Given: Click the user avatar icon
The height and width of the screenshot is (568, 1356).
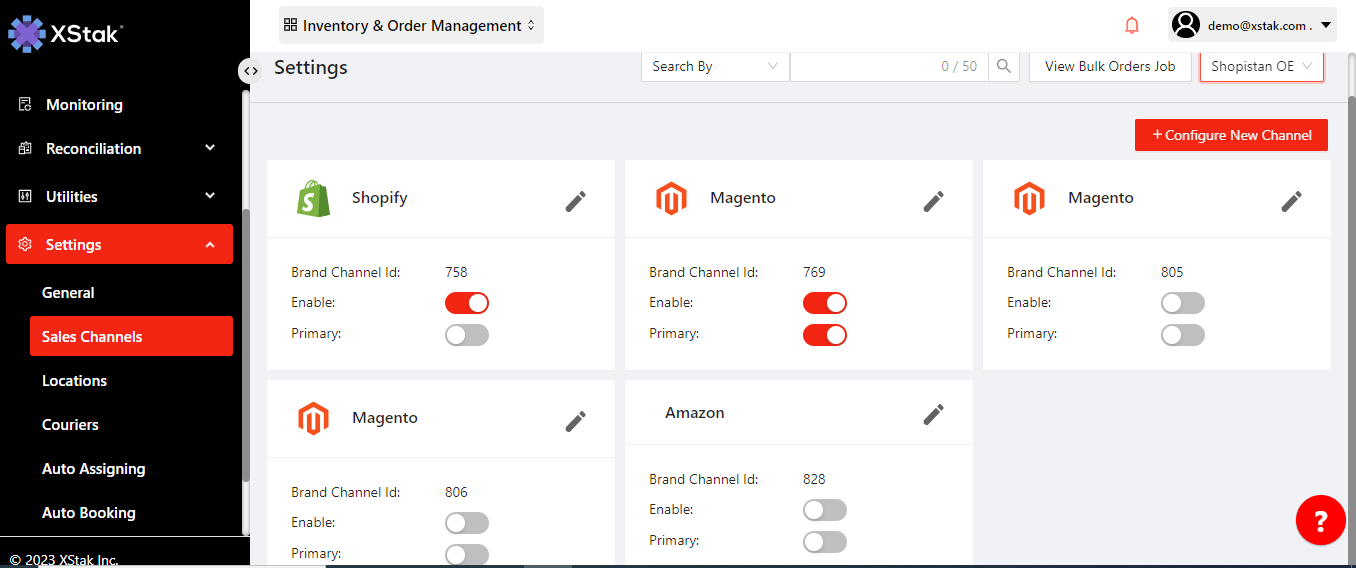Looking at the screenshot, I should click(x=1186, y=25).
